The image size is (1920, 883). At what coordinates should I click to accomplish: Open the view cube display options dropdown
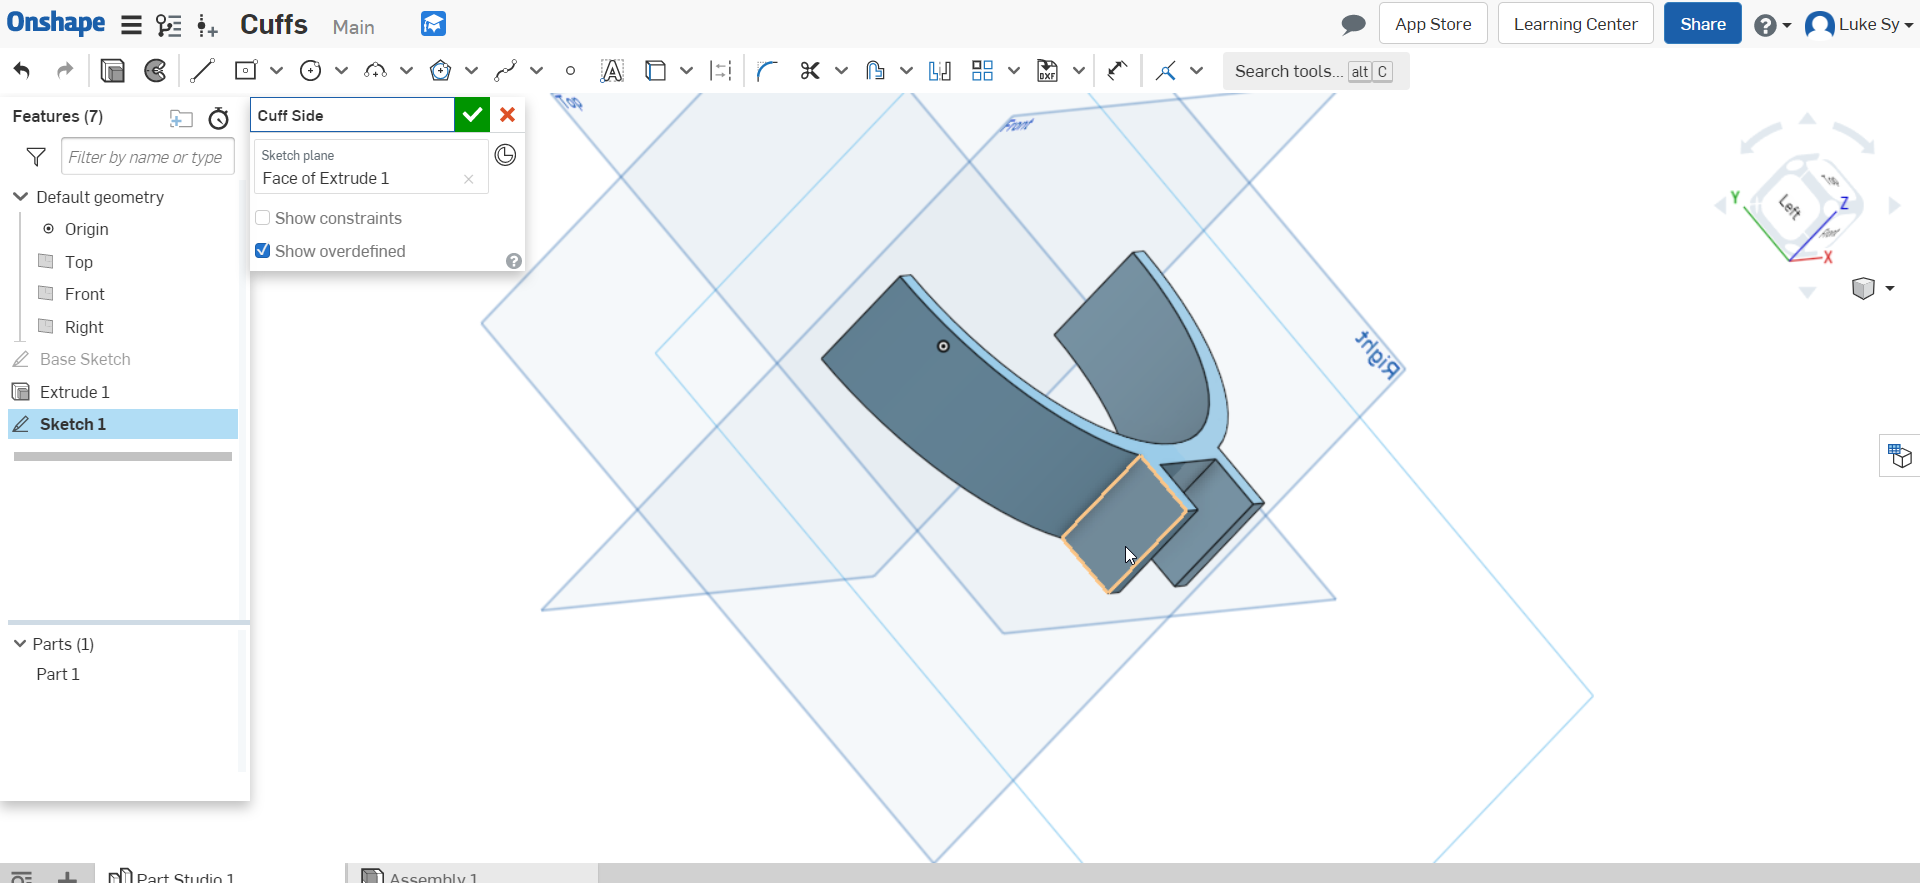coord(1890,288)
